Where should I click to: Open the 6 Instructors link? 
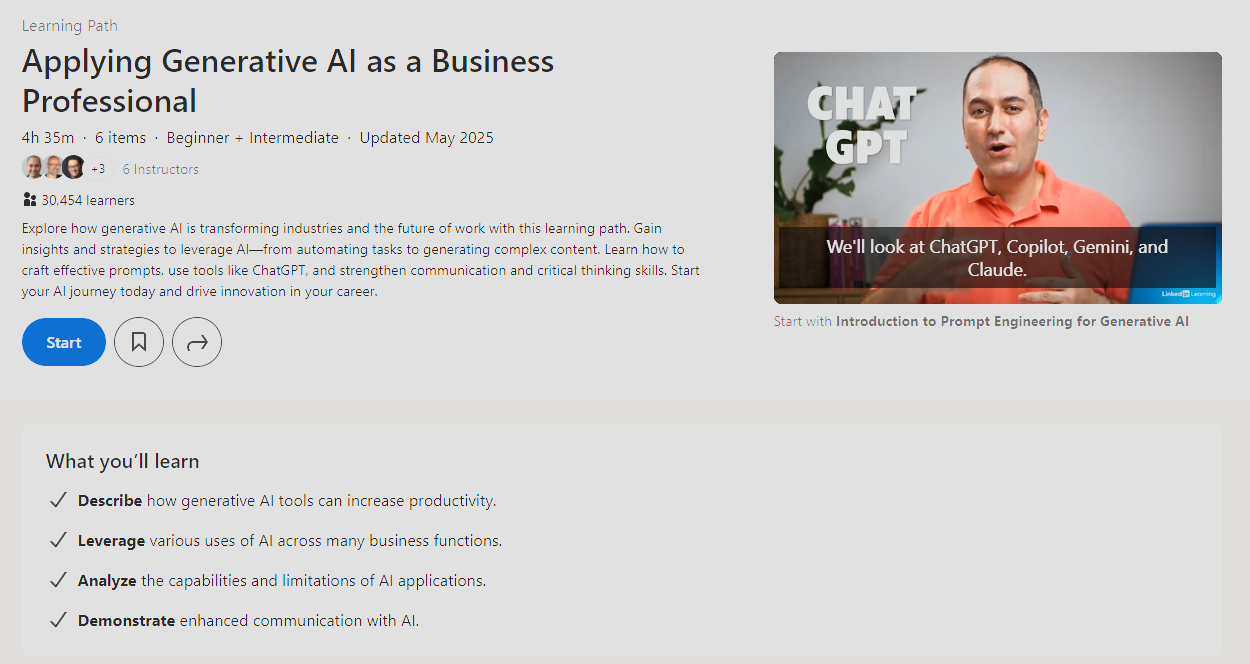coord(161,169)
